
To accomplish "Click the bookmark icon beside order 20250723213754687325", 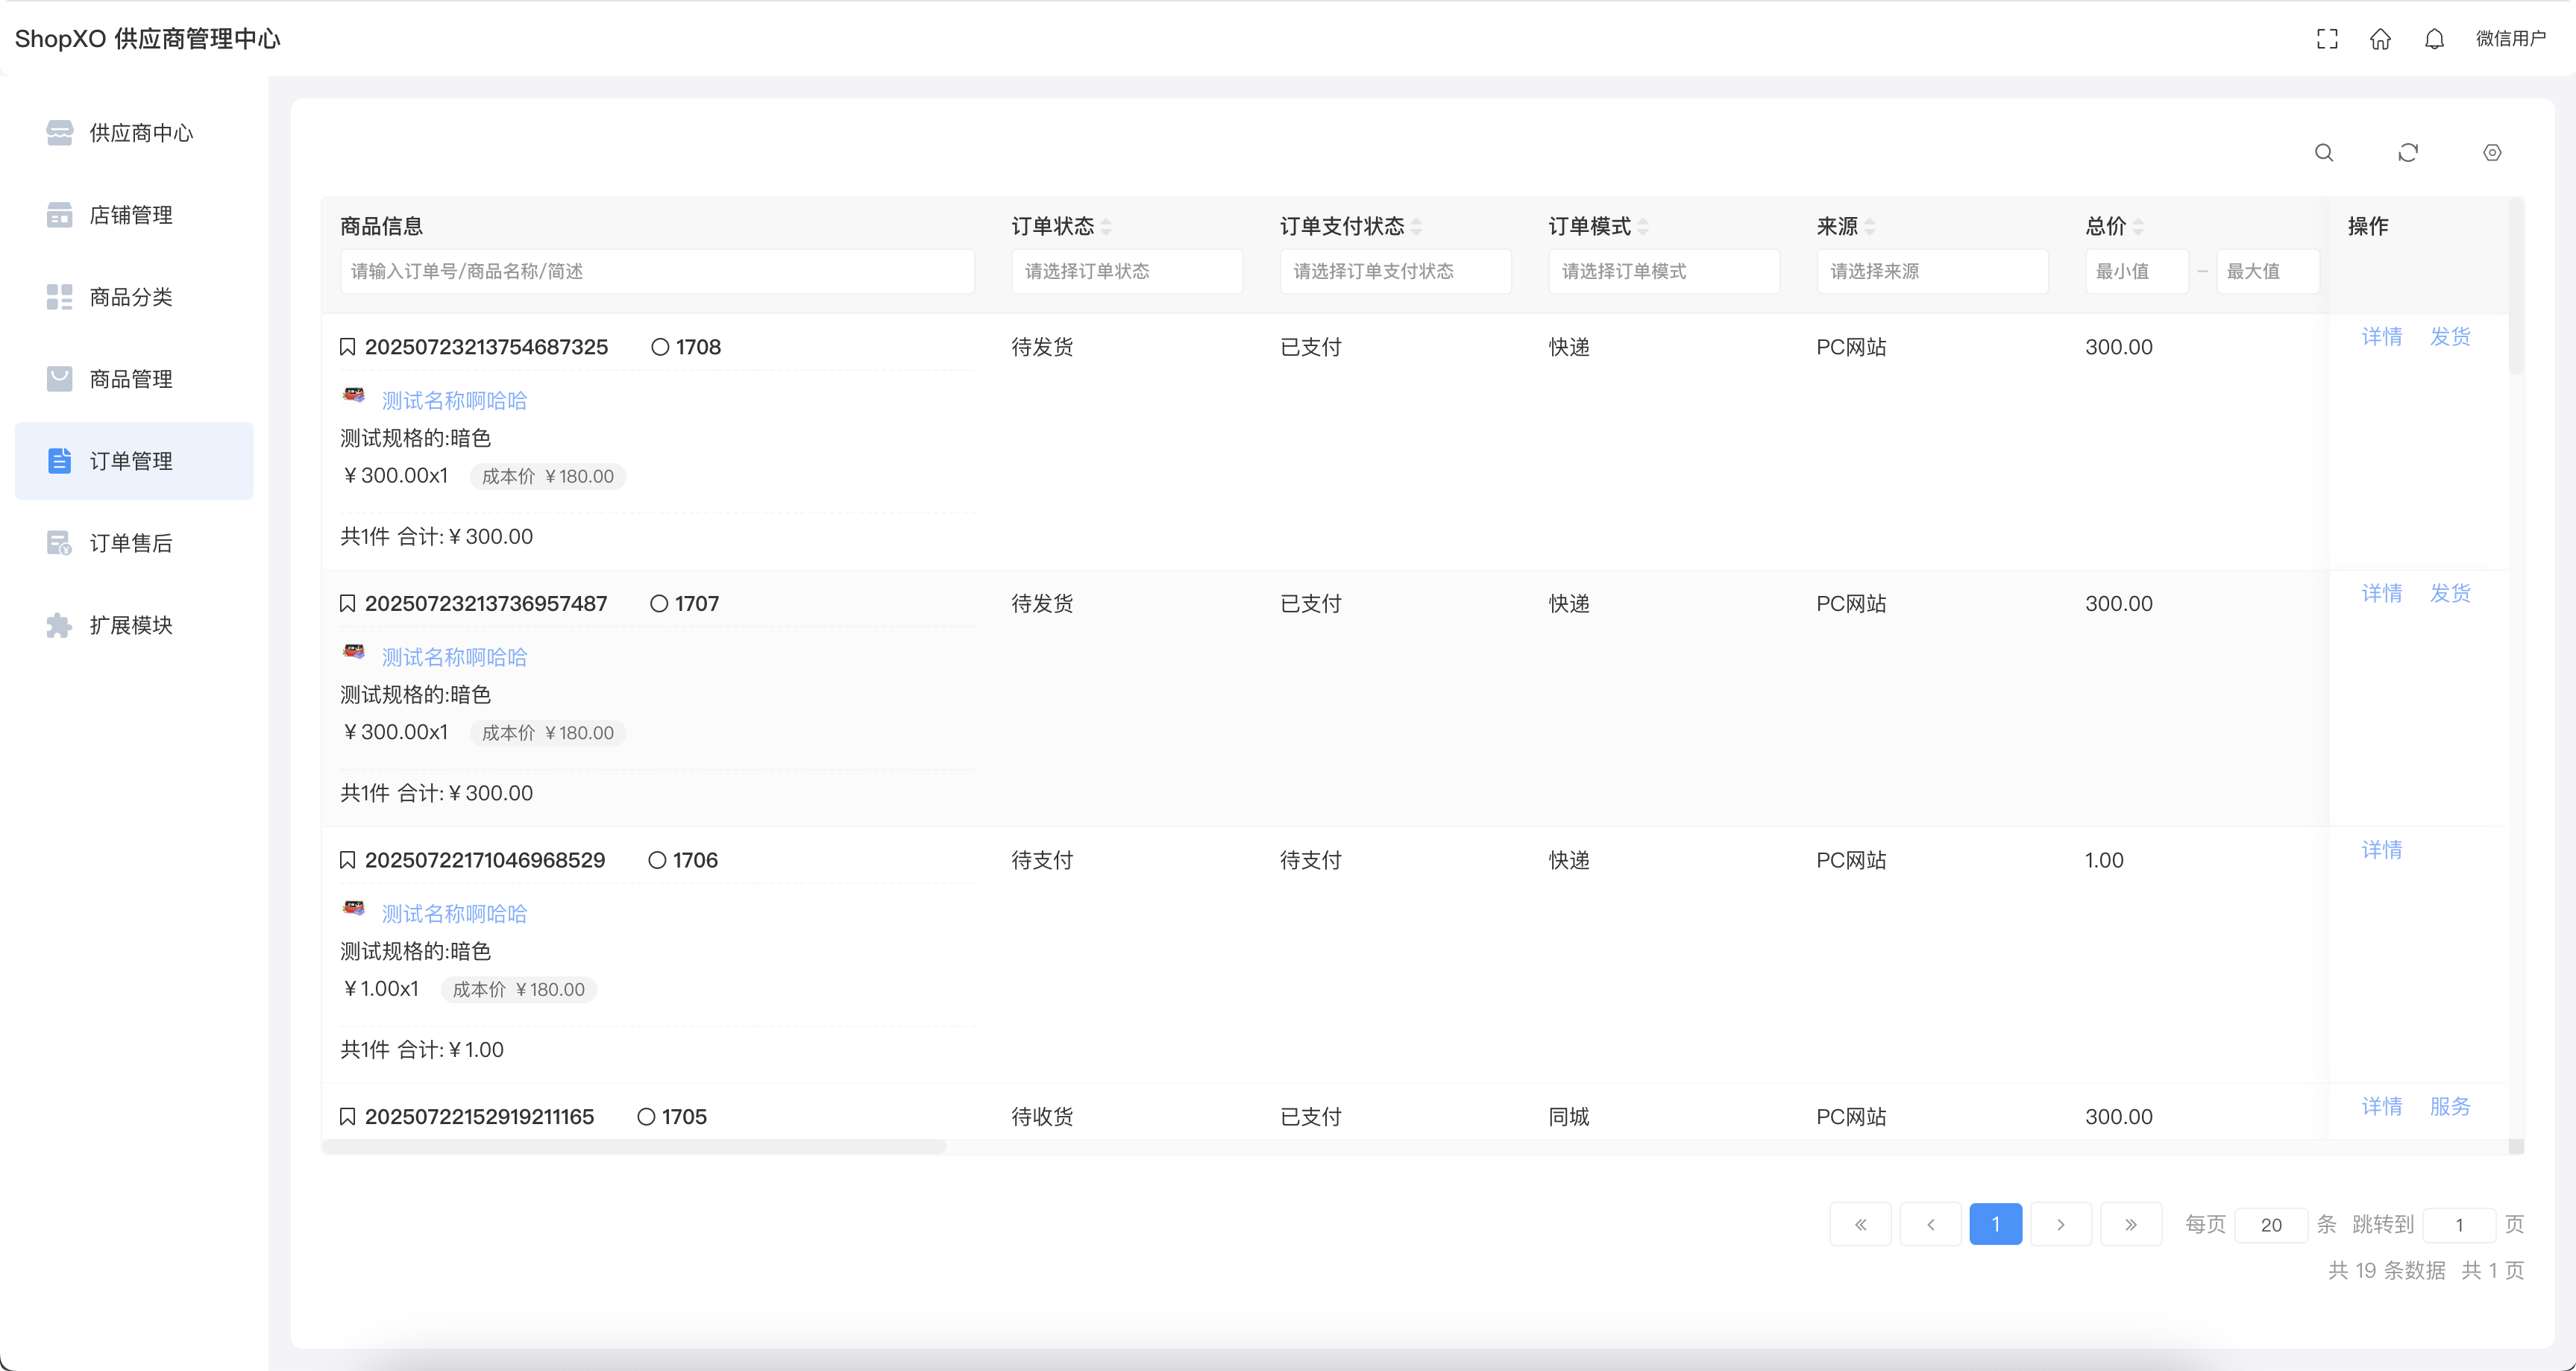I will tap(348, 347).
